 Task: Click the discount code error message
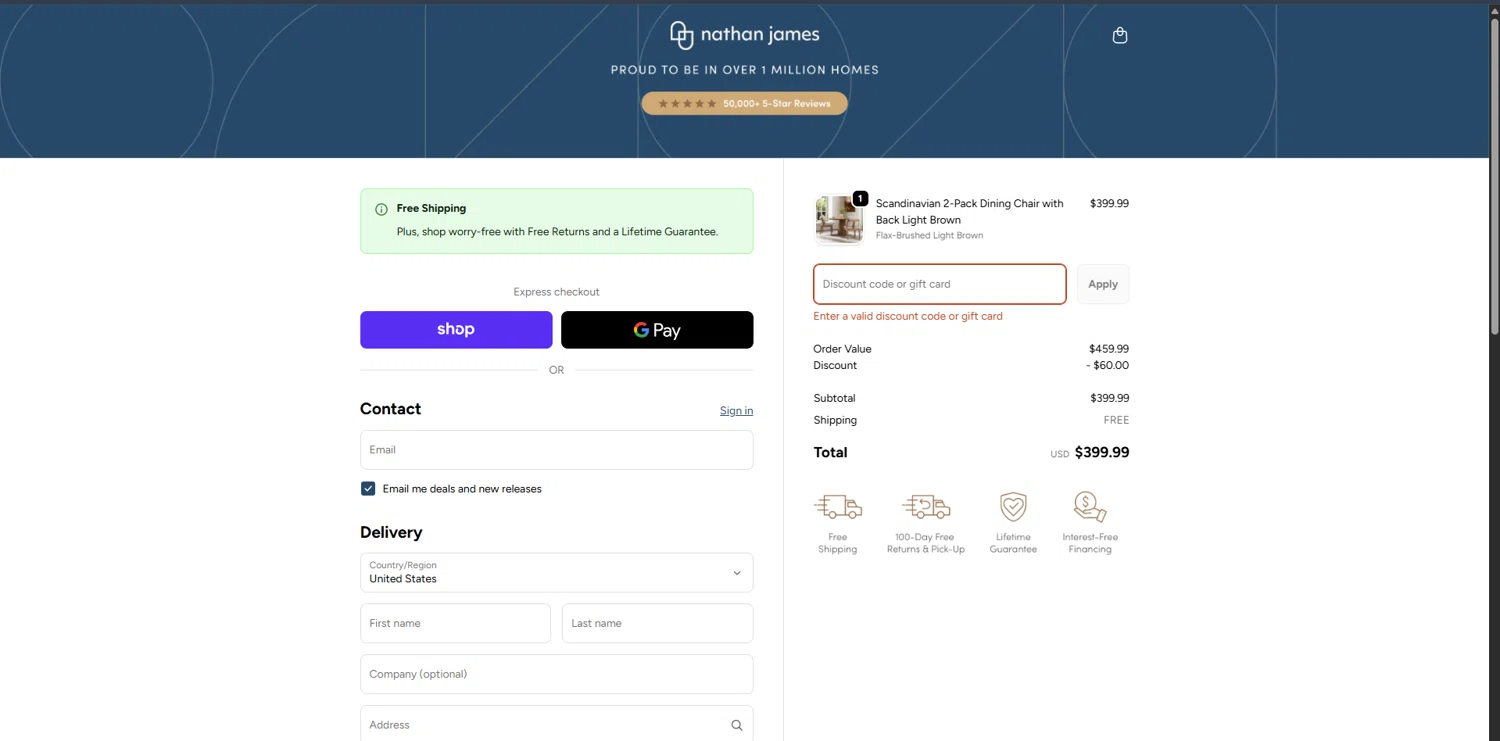[908, 316]
